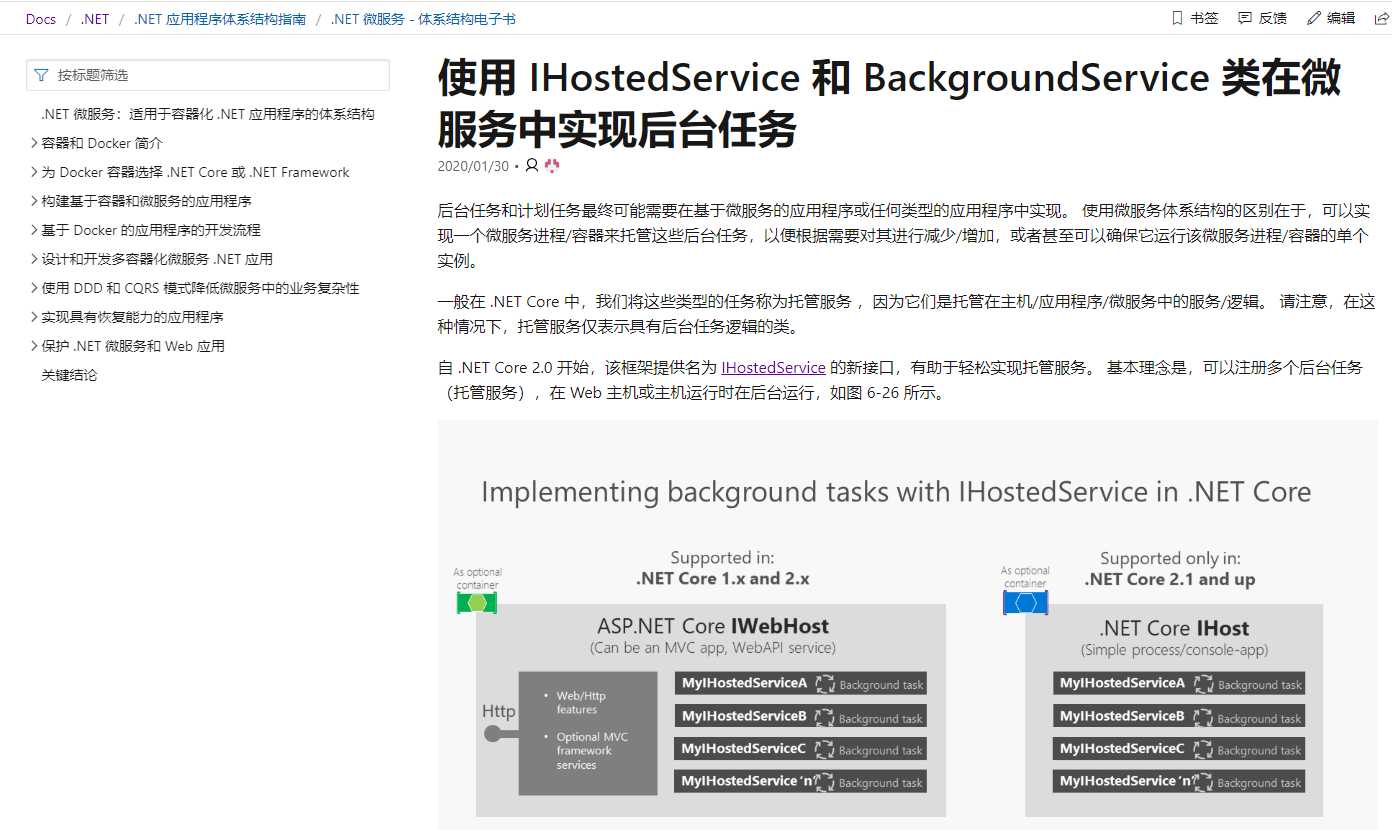Click the Web/Http features box in diagram
The image size is (1392, 830).
[x=588, y=733]
